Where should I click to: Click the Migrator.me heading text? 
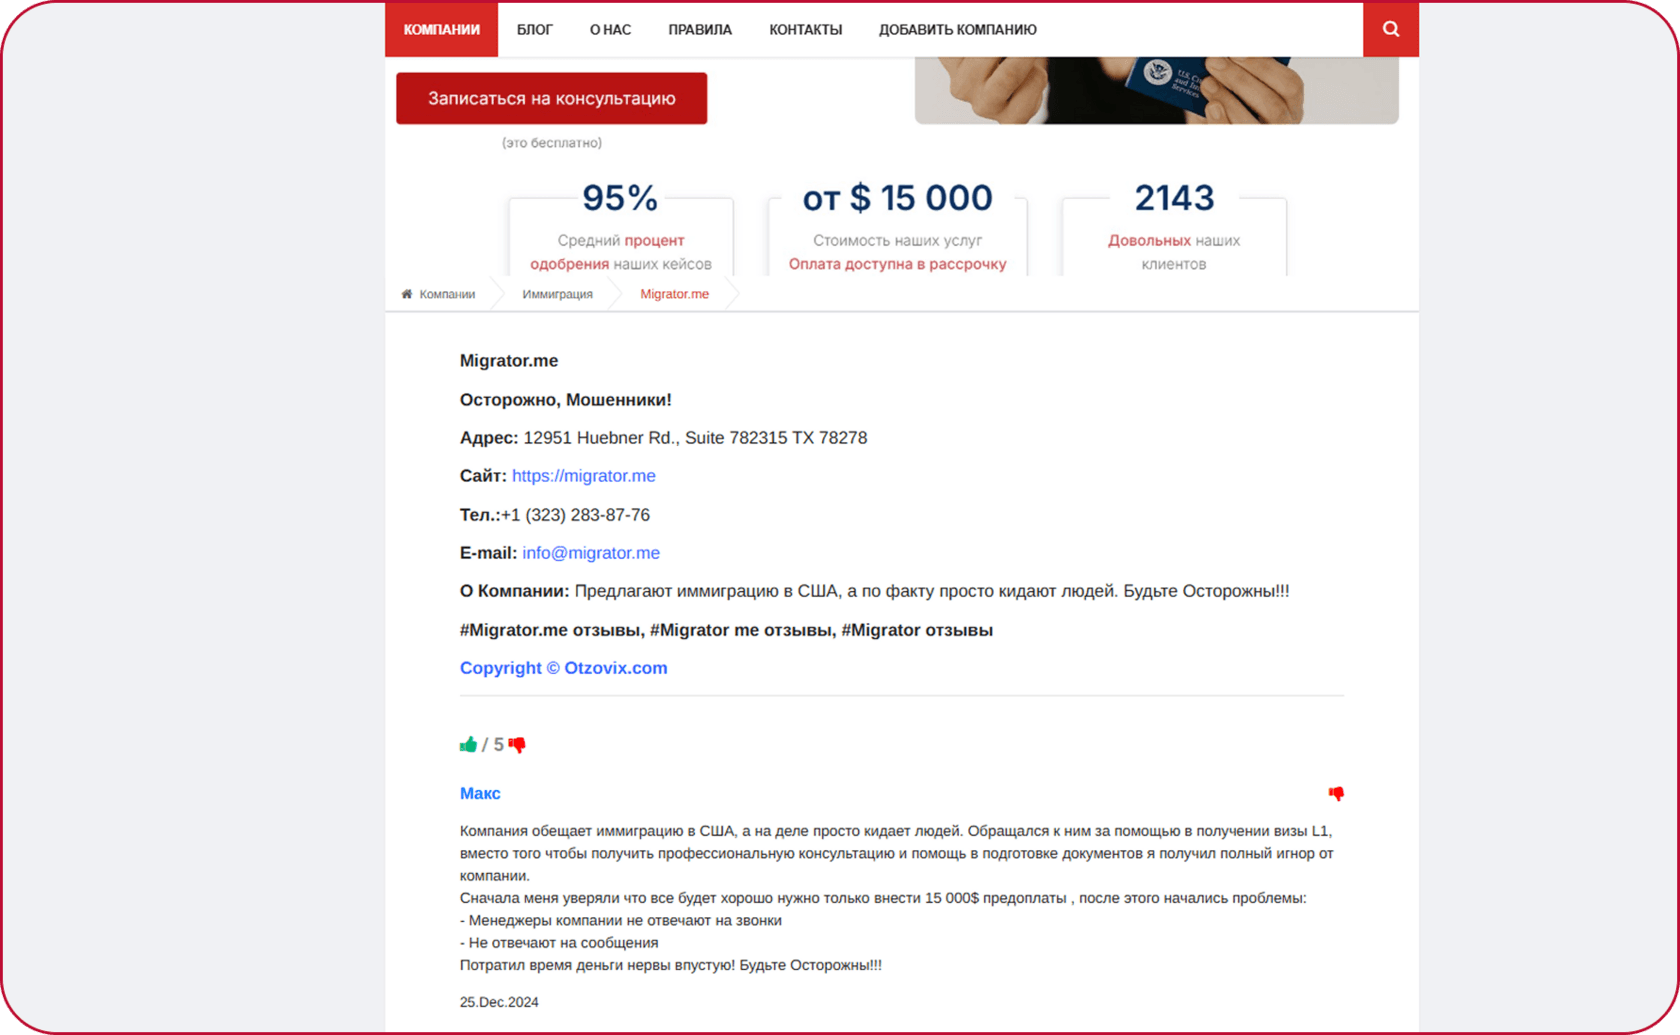509,361
